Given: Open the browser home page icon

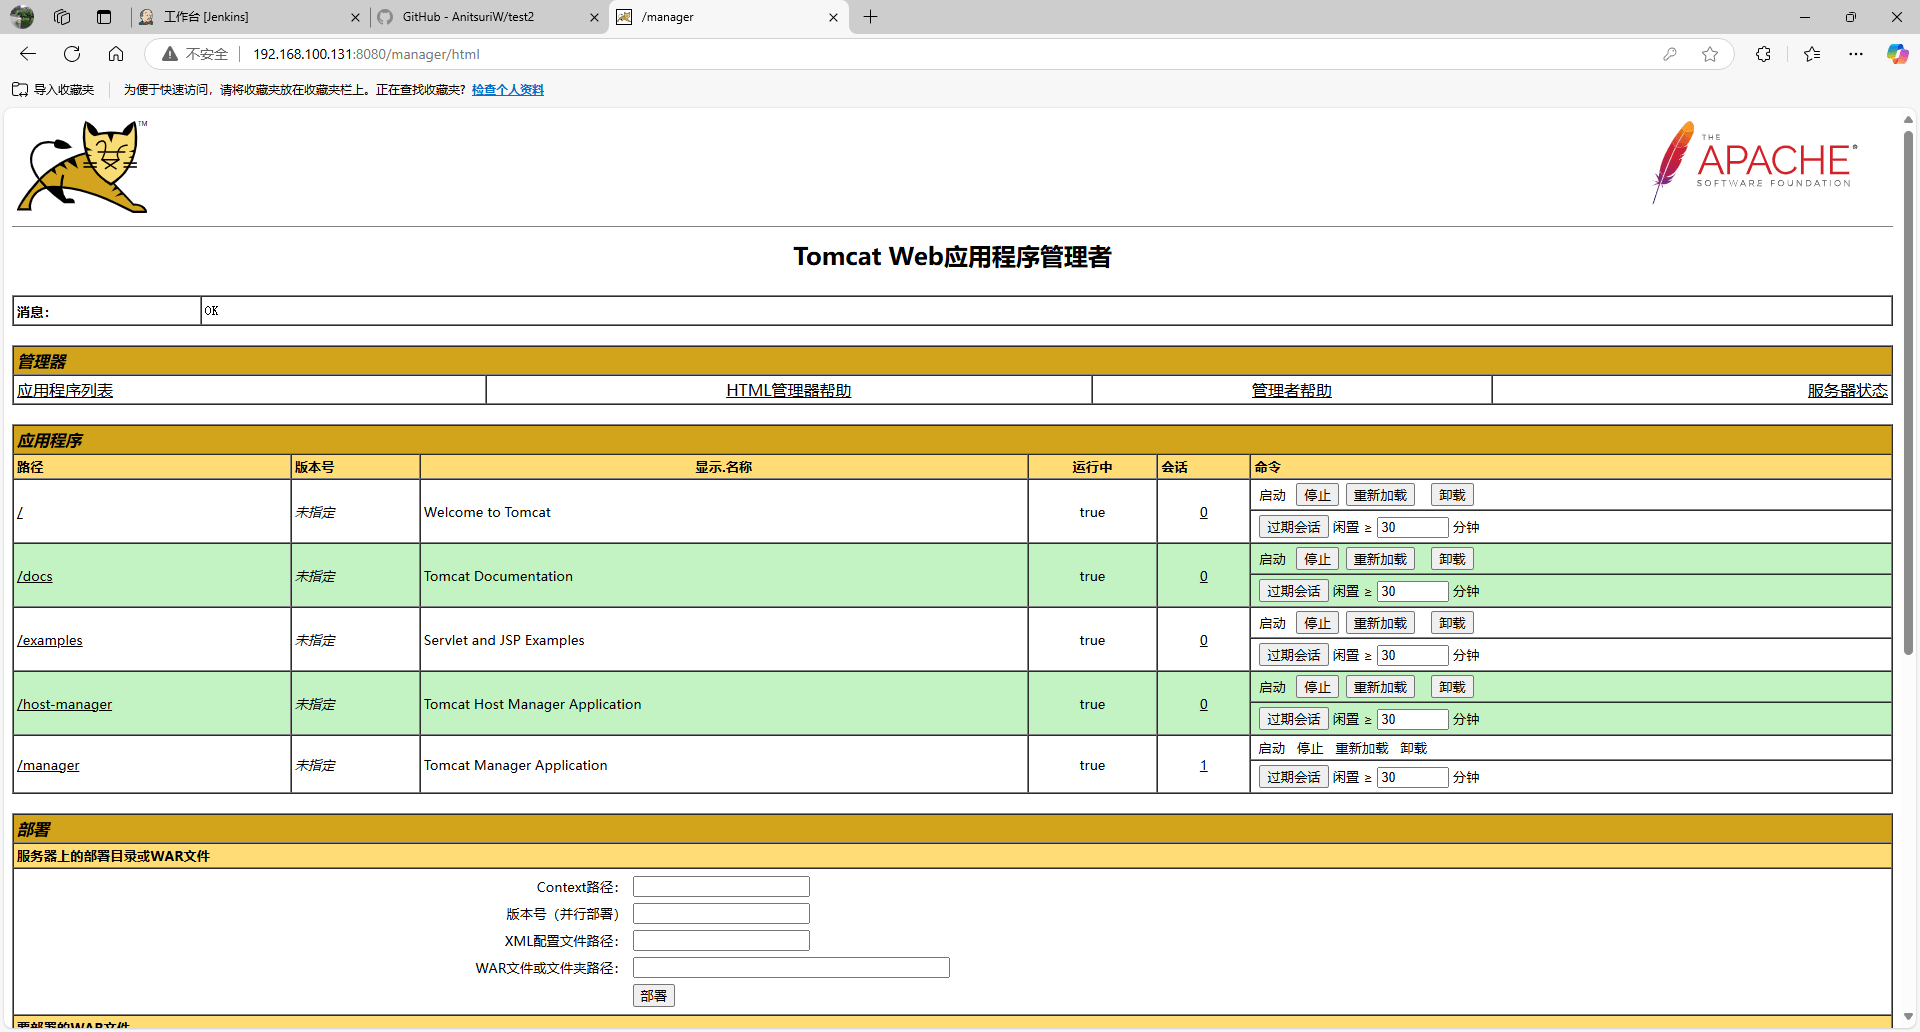Looking at the screenshot, I should (x=116, y=54).
